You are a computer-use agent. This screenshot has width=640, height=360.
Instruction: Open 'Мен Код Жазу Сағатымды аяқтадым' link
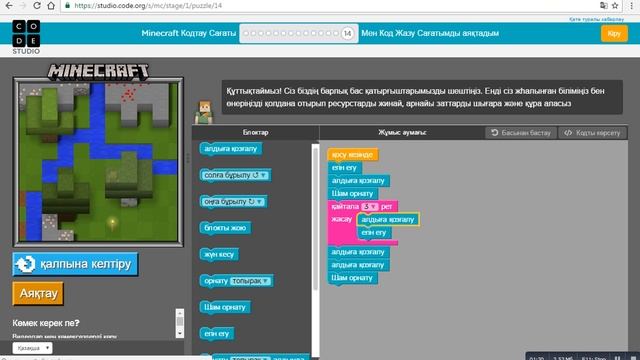click(x=430, y=33)
